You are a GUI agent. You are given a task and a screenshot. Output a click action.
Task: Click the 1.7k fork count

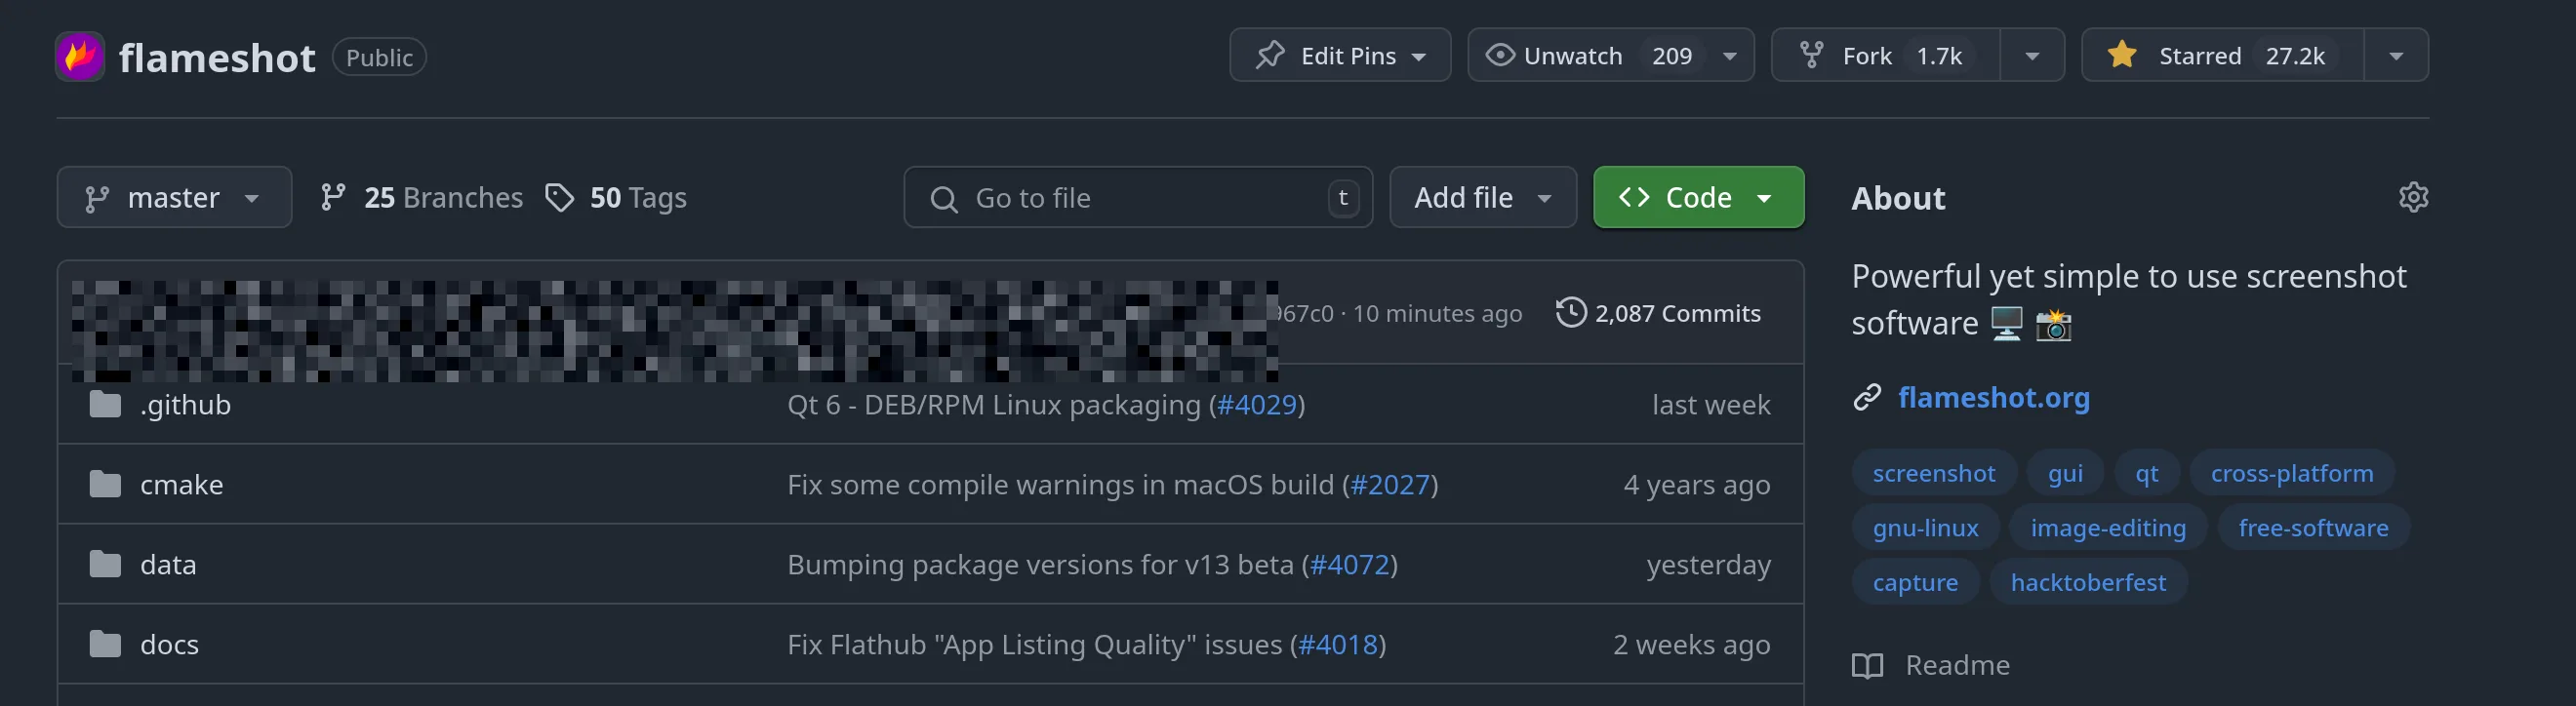1938,56
